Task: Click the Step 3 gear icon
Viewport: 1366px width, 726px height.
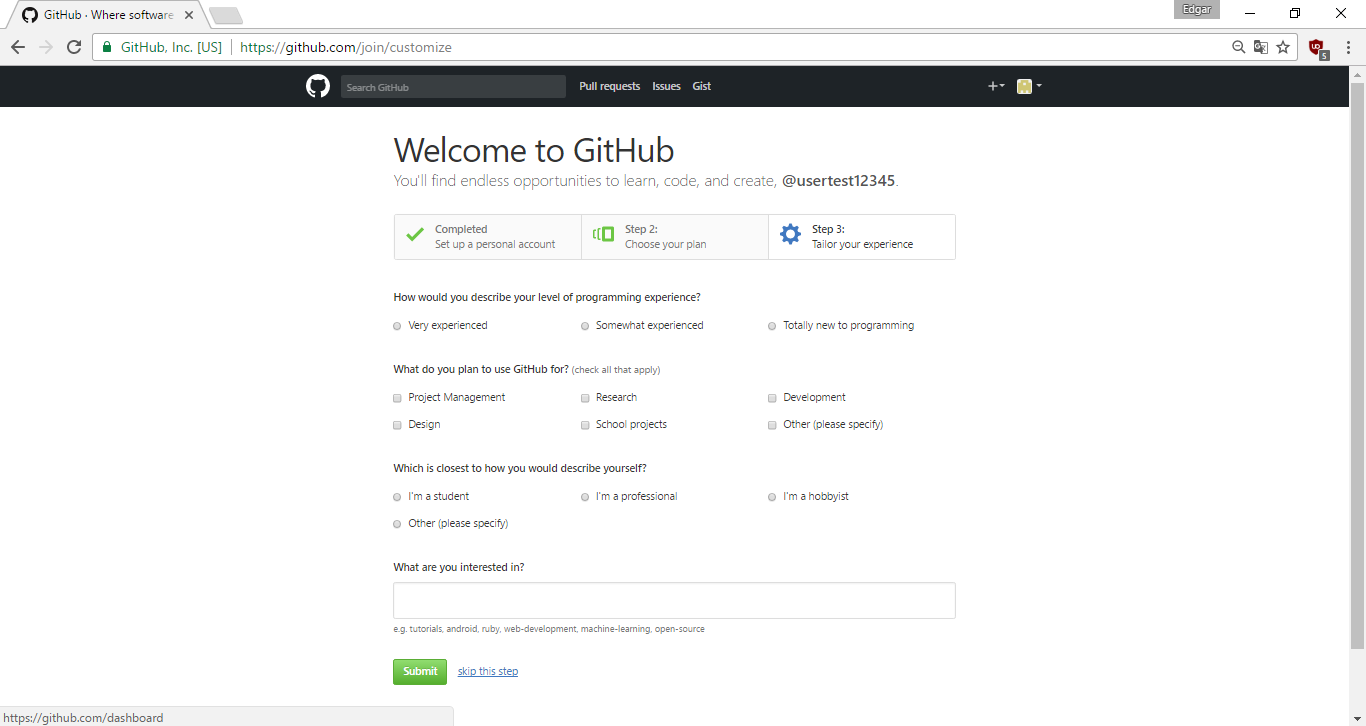Action: coord(790,234)
